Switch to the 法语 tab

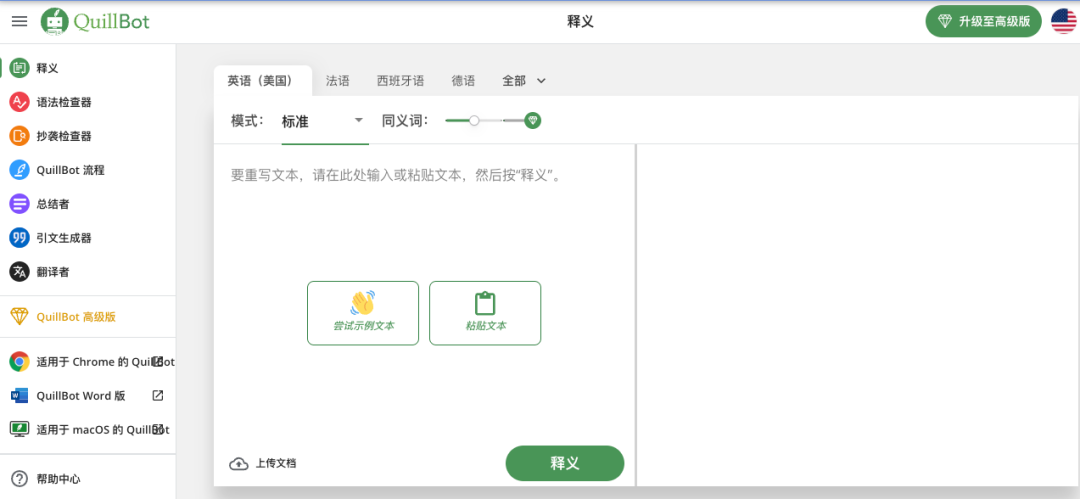pyautogui.click(x=338, y=81)
